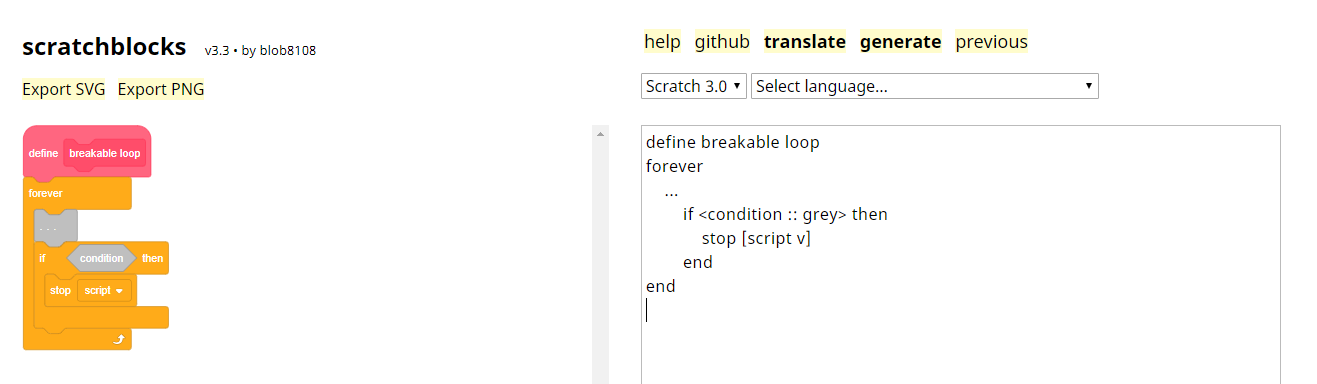This screenshot has height=384, width=1317.
Task: Select the grey condition hexagon block
Action: tap(101, 258)
